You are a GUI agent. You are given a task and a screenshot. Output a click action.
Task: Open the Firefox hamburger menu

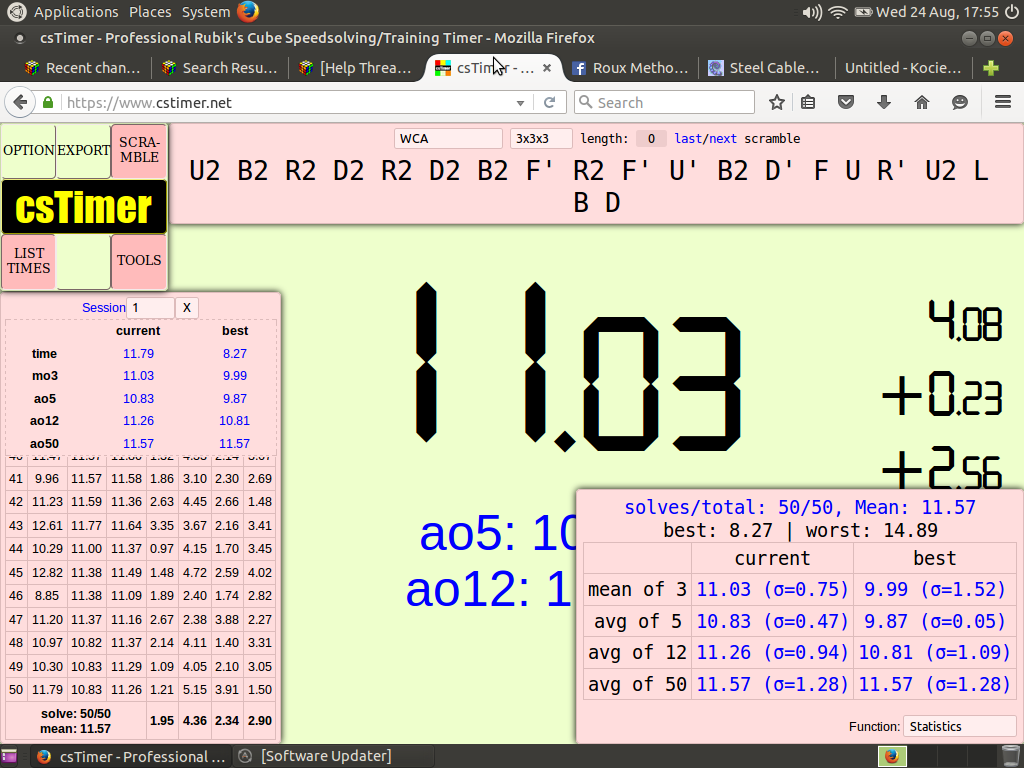pyautogui.click(x=1003, y=103)
